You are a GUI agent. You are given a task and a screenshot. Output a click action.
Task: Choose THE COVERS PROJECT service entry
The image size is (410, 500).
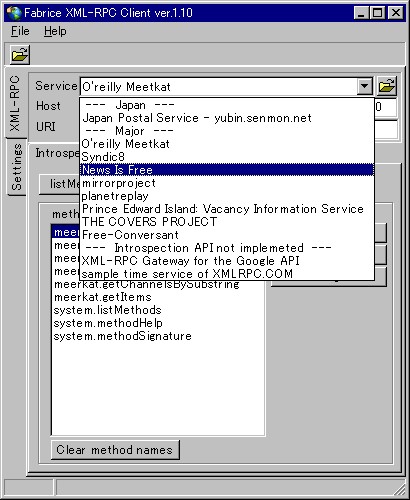227,222
